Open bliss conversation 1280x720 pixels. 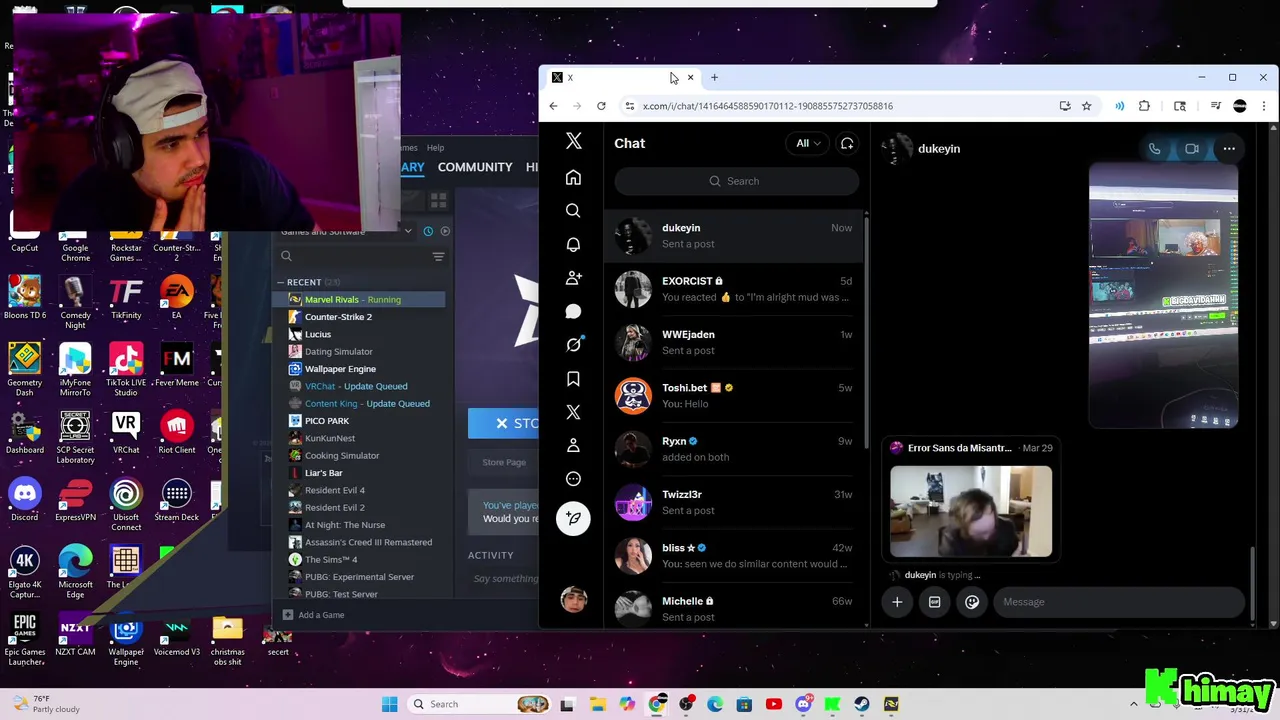point(734,556)
